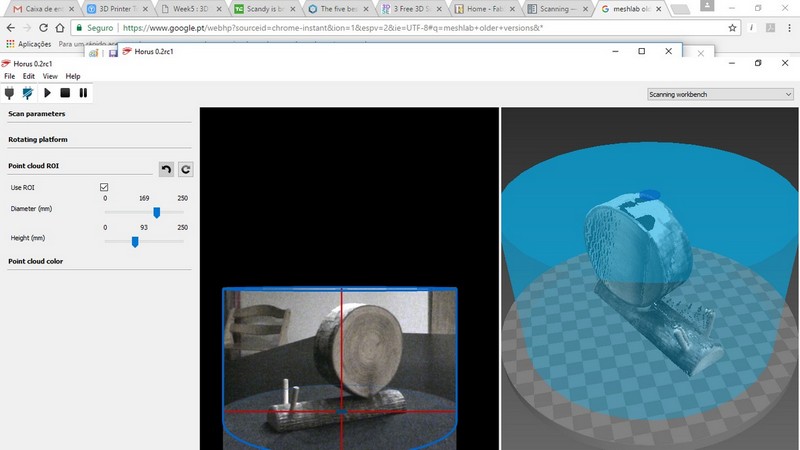This screenshot has height=450, width=800.
Task: Switch to the 3 Free 3D browser tab
Action: point(411,9)
